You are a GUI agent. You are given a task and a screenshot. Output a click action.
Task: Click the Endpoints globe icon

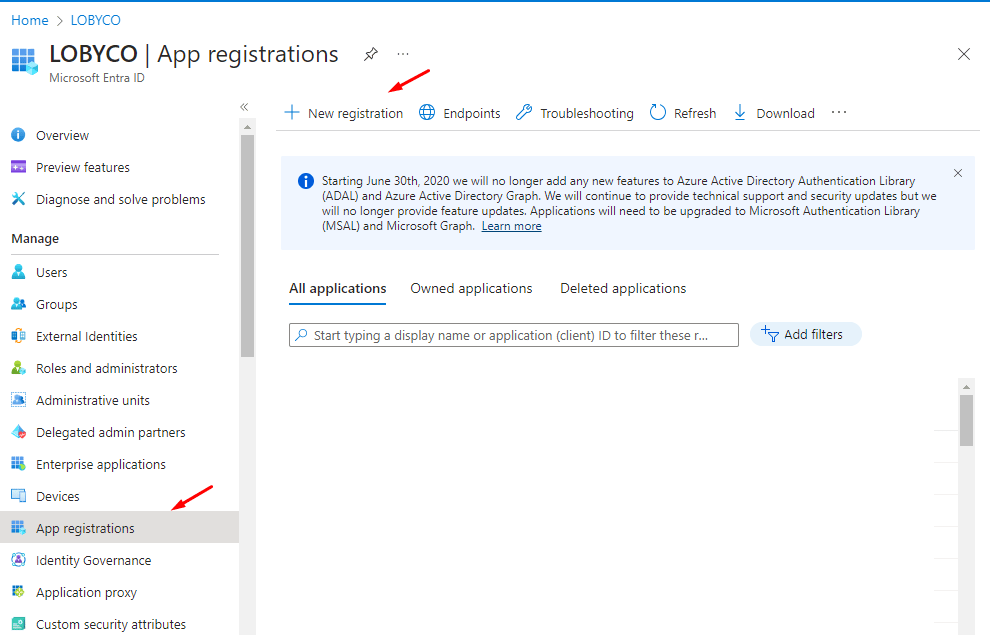[427, 112]
